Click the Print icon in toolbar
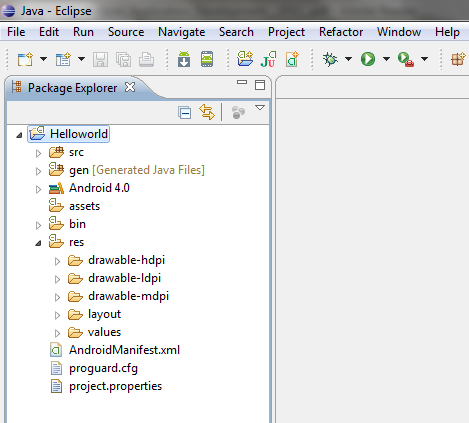 [146, 60]
